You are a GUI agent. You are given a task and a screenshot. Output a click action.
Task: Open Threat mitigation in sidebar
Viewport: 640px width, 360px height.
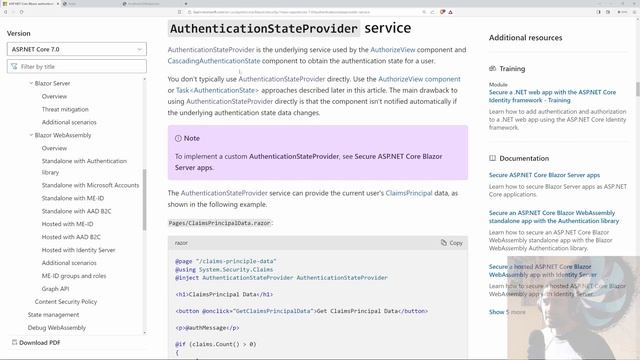(x=65, y=109)
